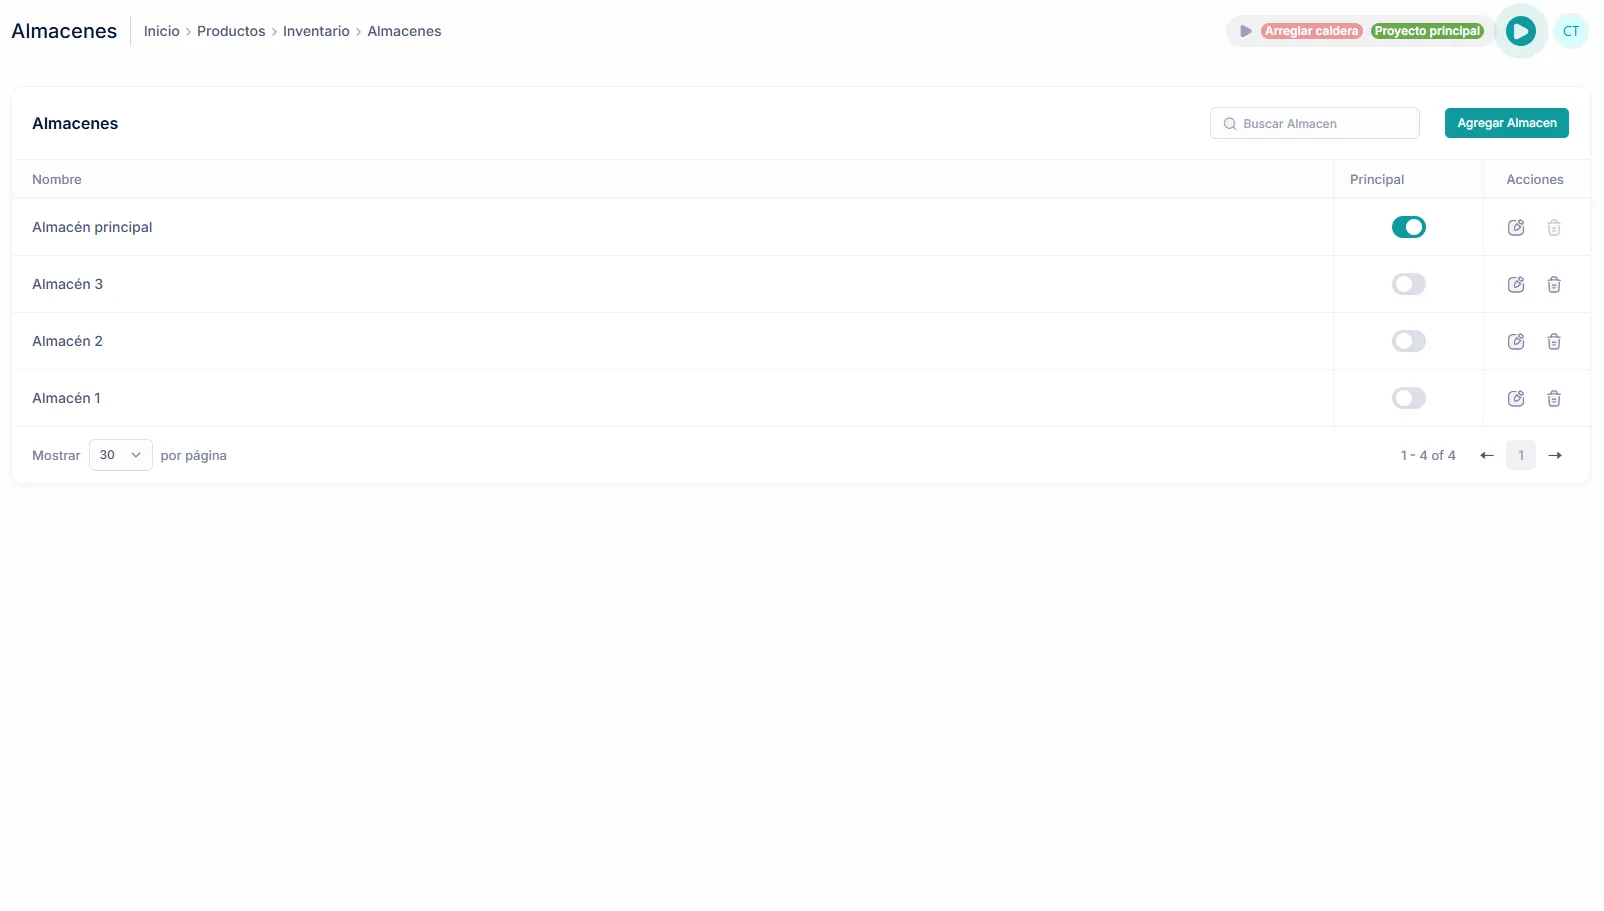Screen dimensions: 1604x911
Task: Delete Almacén 3 using trash icon
Action: 1554,284
